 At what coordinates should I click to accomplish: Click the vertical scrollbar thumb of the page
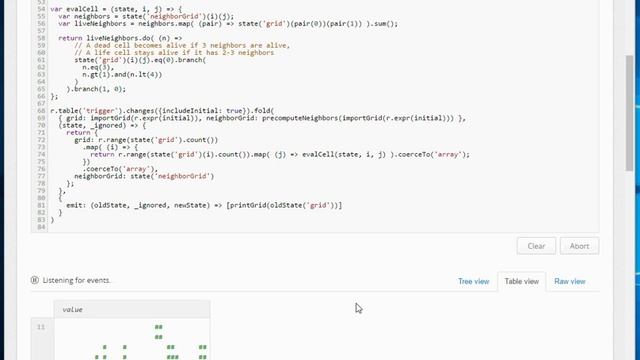tap(629, 113)
